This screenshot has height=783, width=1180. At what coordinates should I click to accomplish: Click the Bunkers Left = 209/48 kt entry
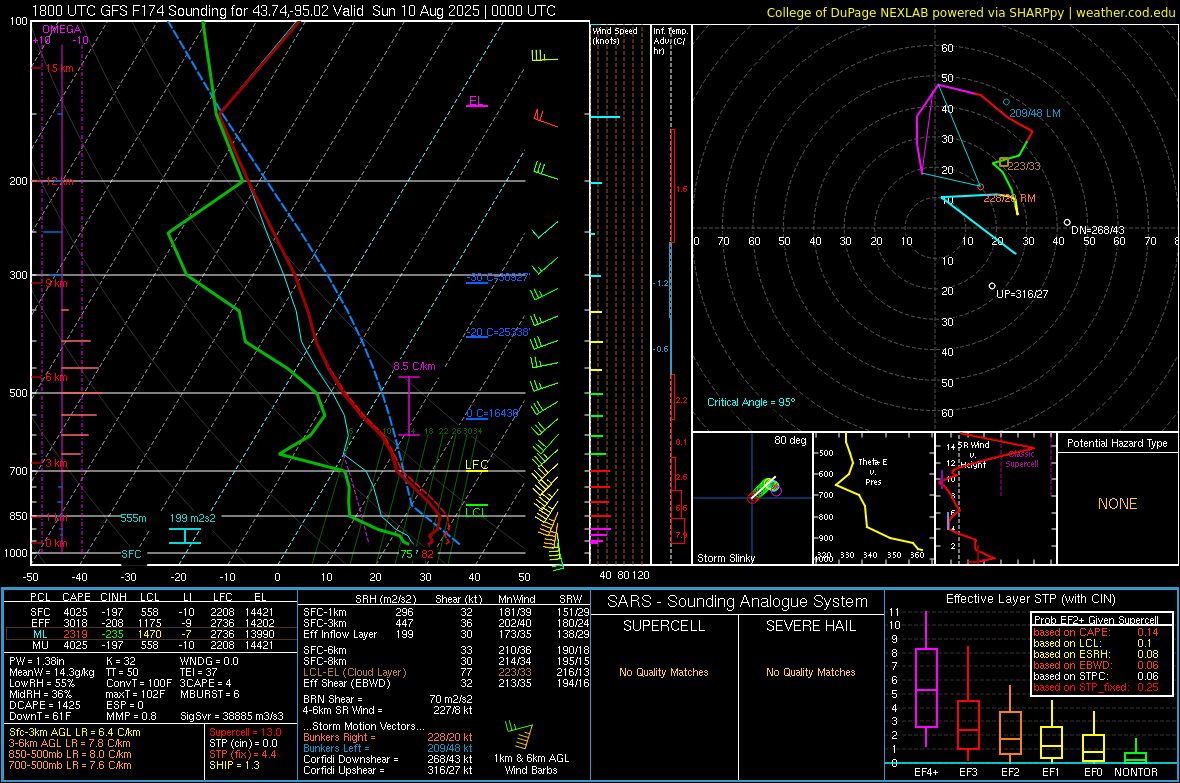click(388, 748)
